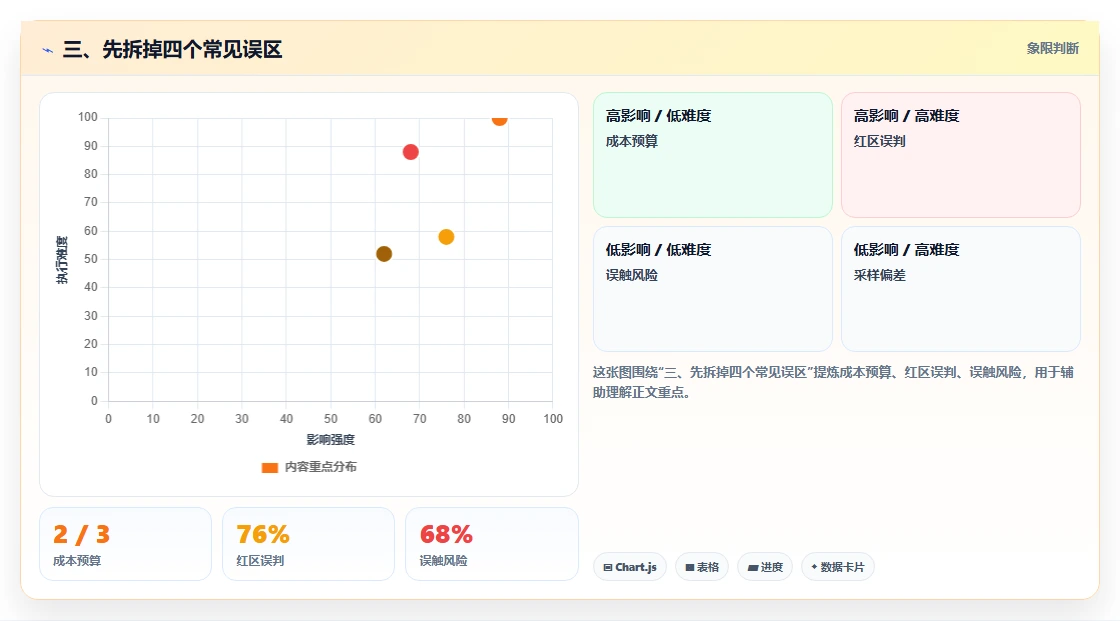Image resolution: width=1120 pixels, height=621 pixels.
Task: Click the heading 三、先拆掉四个常见误区
Action: [x=172, y=49]
